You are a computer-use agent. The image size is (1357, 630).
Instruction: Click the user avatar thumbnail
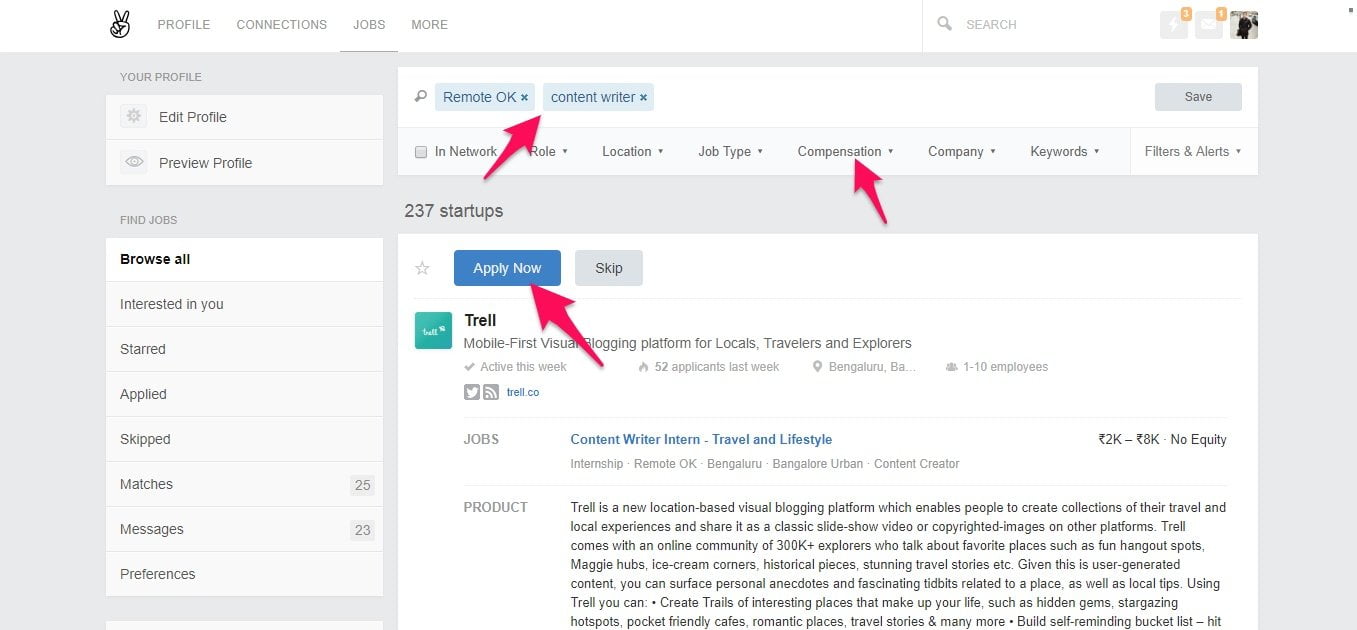click(1244, 25)
